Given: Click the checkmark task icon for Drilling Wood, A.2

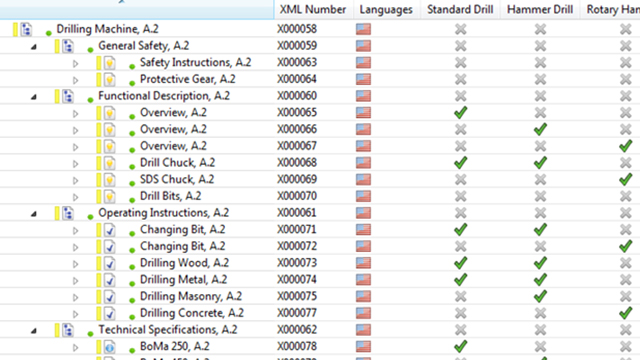Looking at the screenshot, I should point(109,263).
